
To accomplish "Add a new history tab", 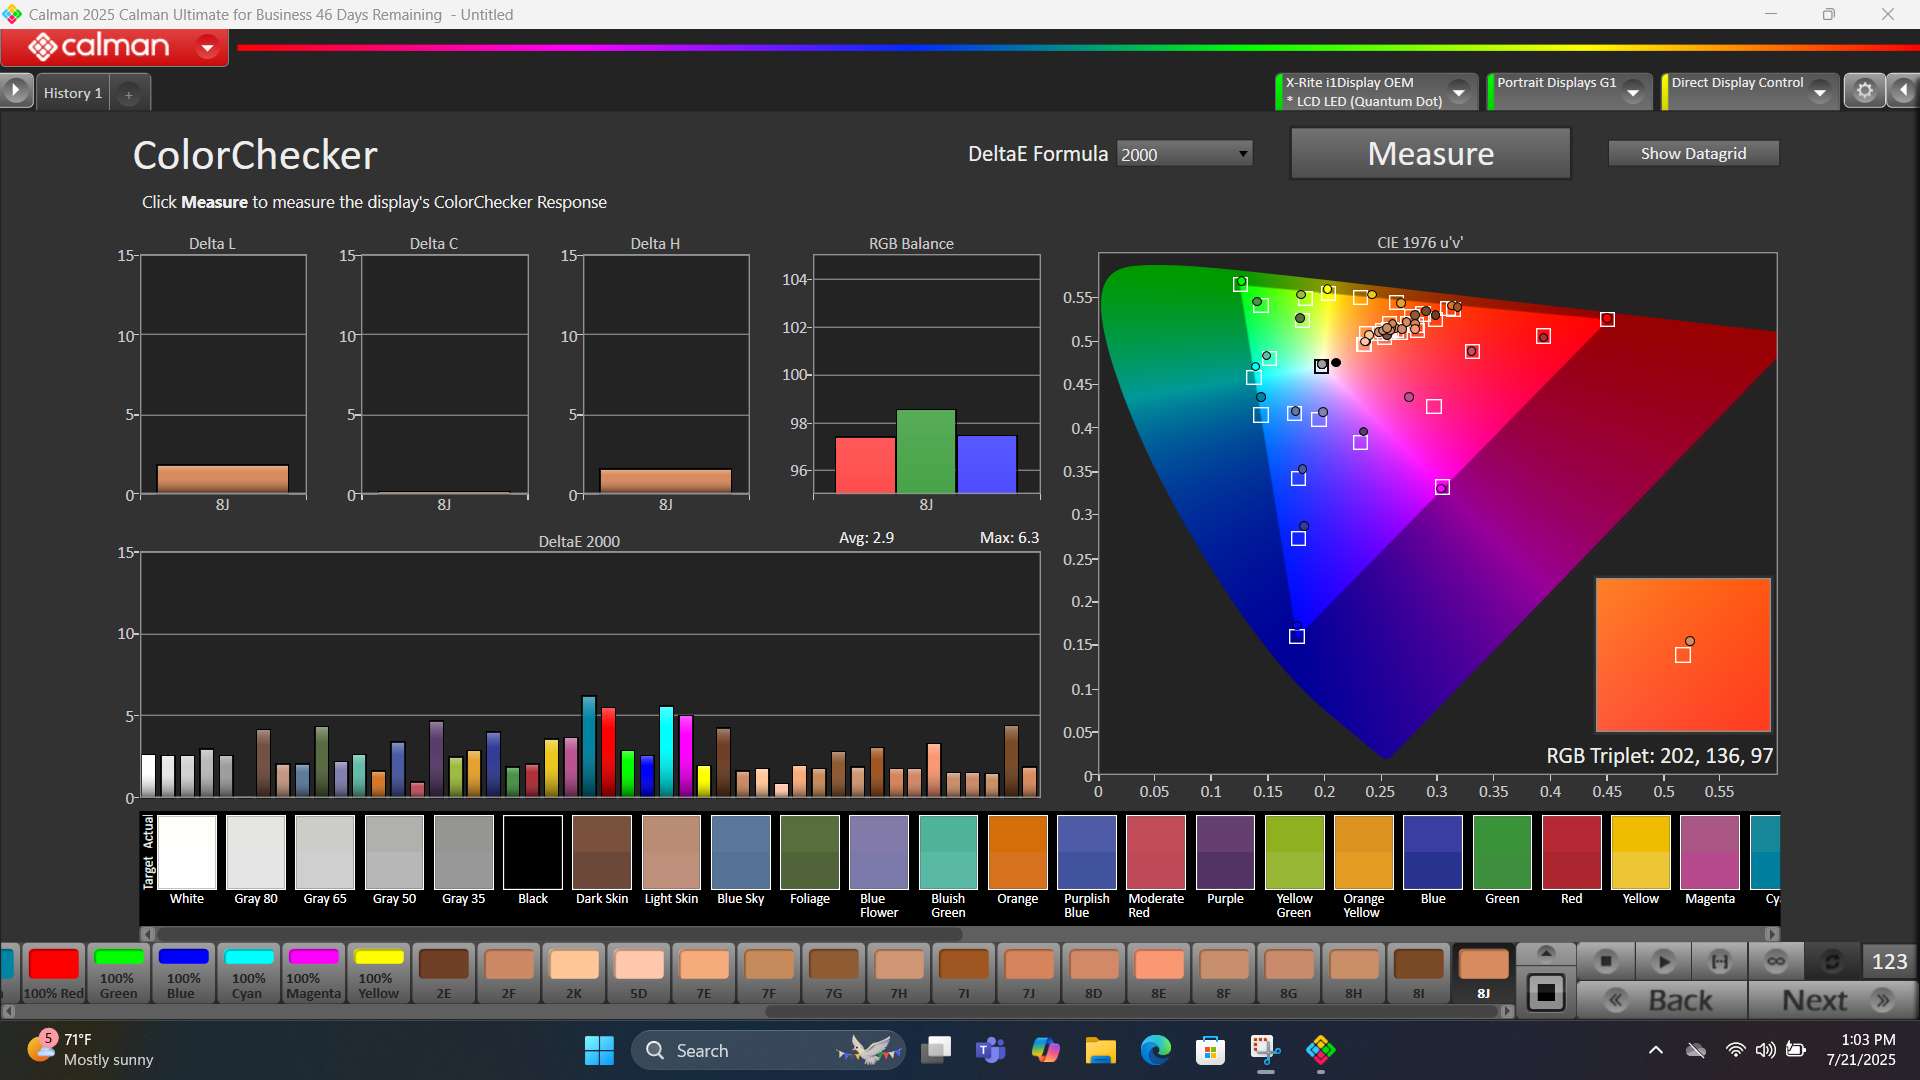I will [128, 94].
